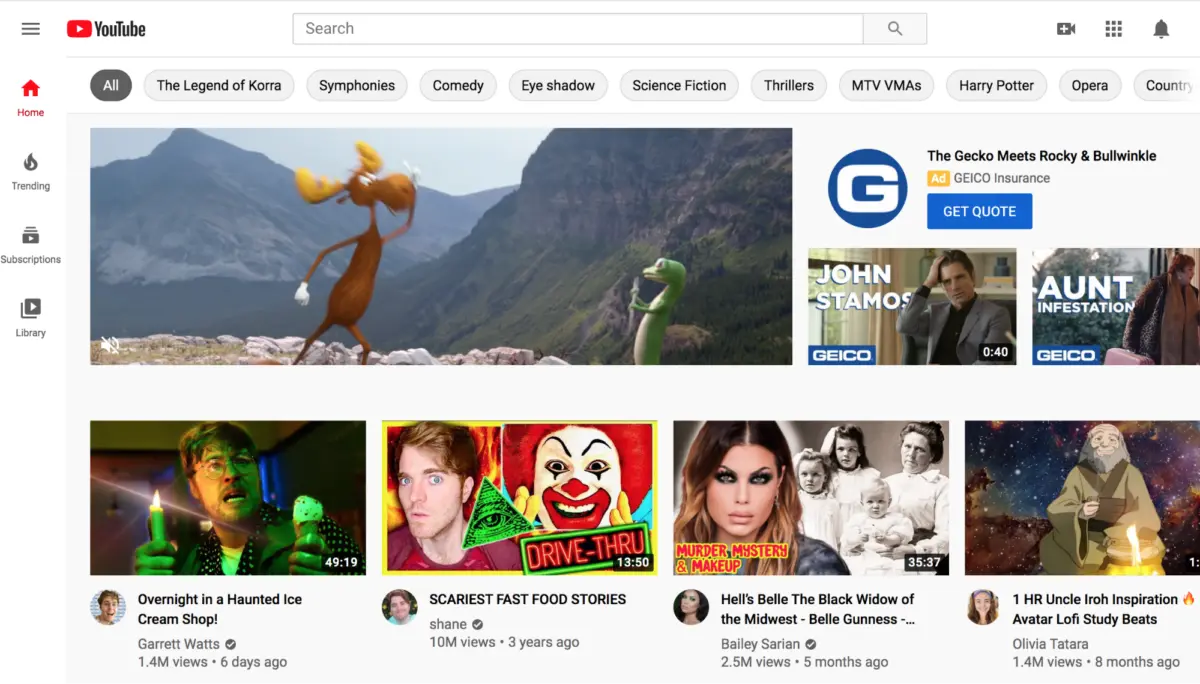Click the GET QUOTE button
The image size is (1200, 684).
coord(979,211)
